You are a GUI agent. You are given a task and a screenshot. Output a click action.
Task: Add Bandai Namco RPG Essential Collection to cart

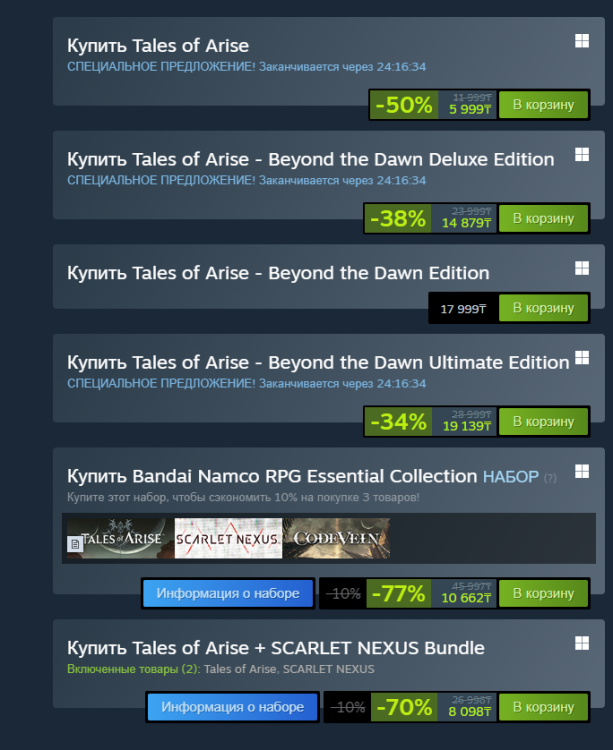click(x=543, y=593)
